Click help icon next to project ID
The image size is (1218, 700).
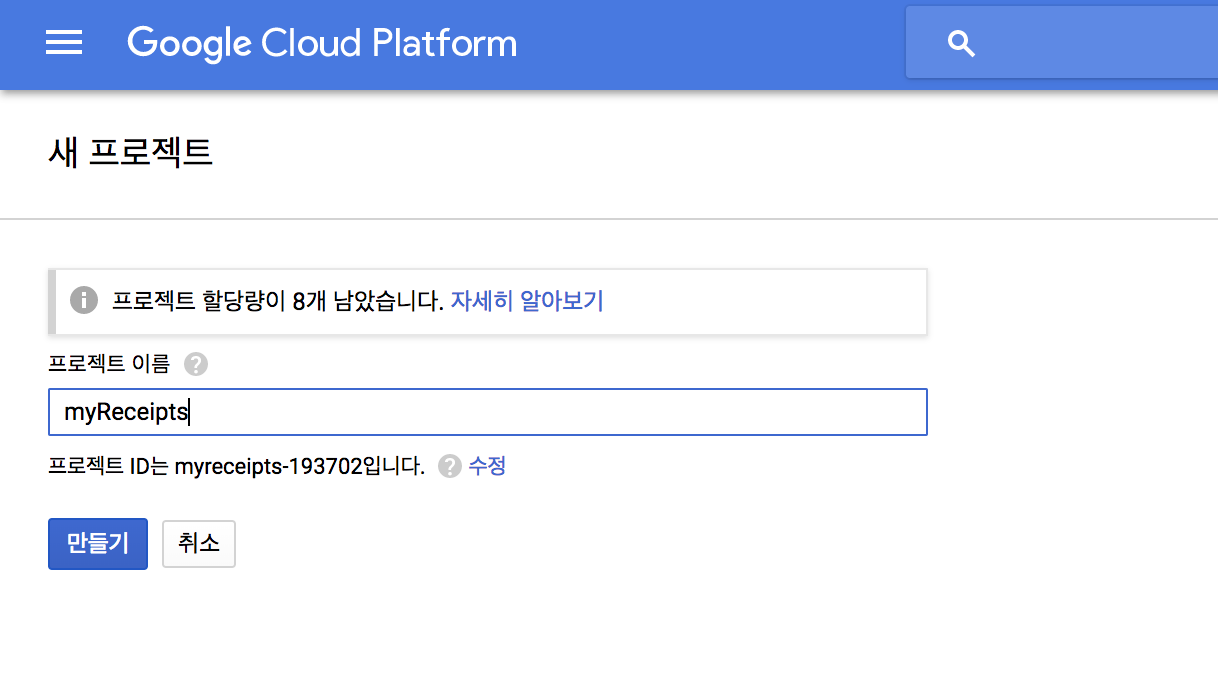click(x=450, y=466)
